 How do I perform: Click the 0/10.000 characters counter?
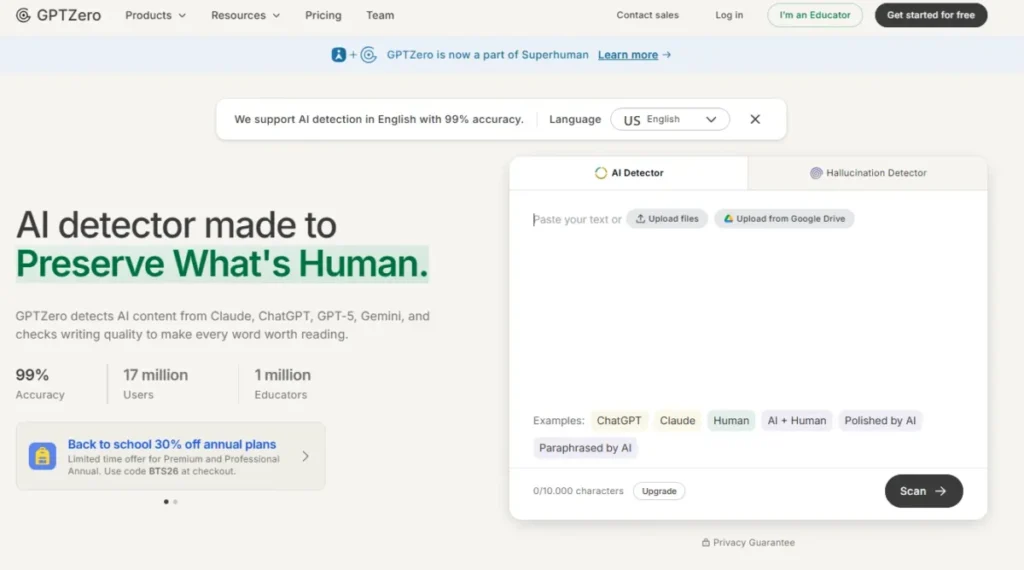point(578,491)
